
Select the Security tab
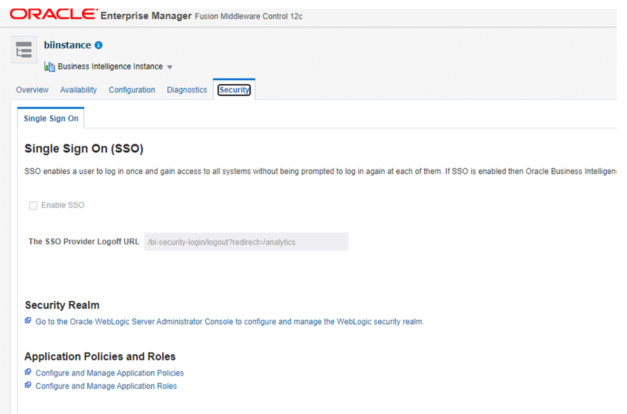(x=234, y=90)
